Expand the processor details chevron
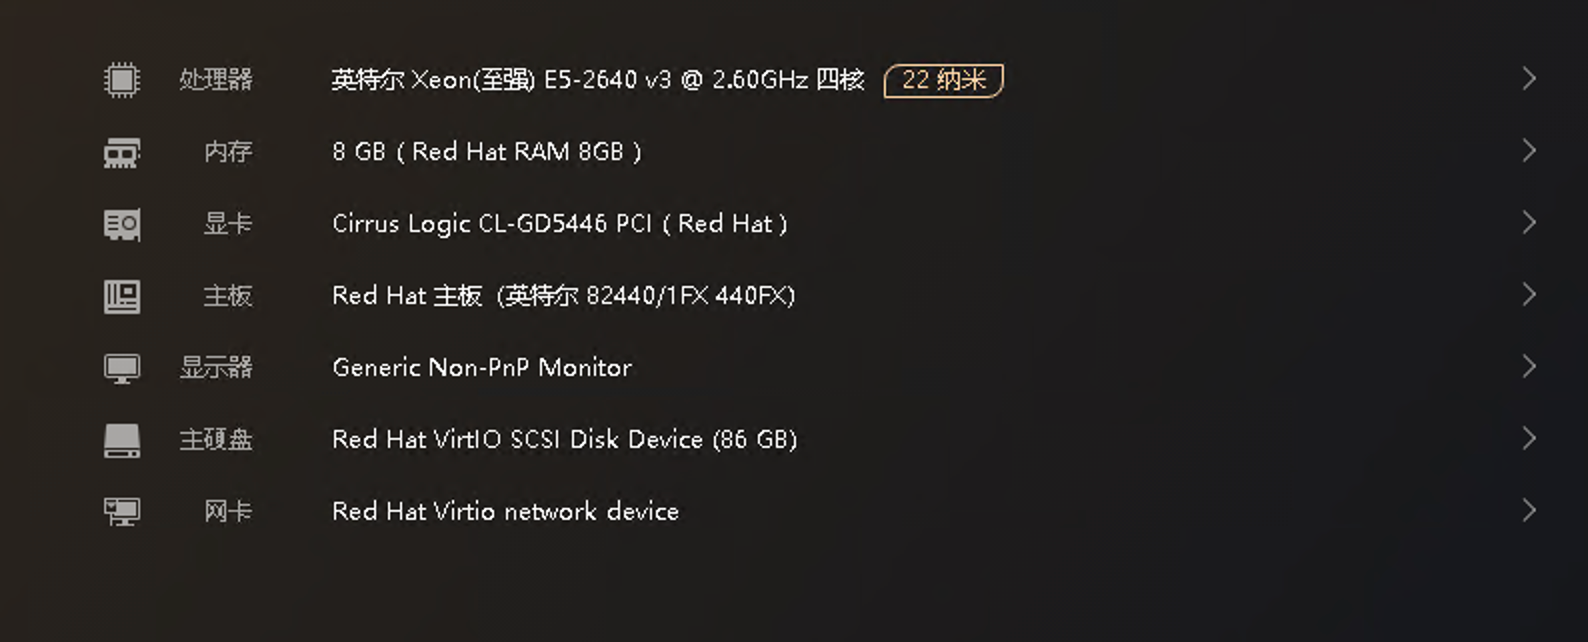The width and height of the screenshot is (1588, 642). (x=1528, y=79)
